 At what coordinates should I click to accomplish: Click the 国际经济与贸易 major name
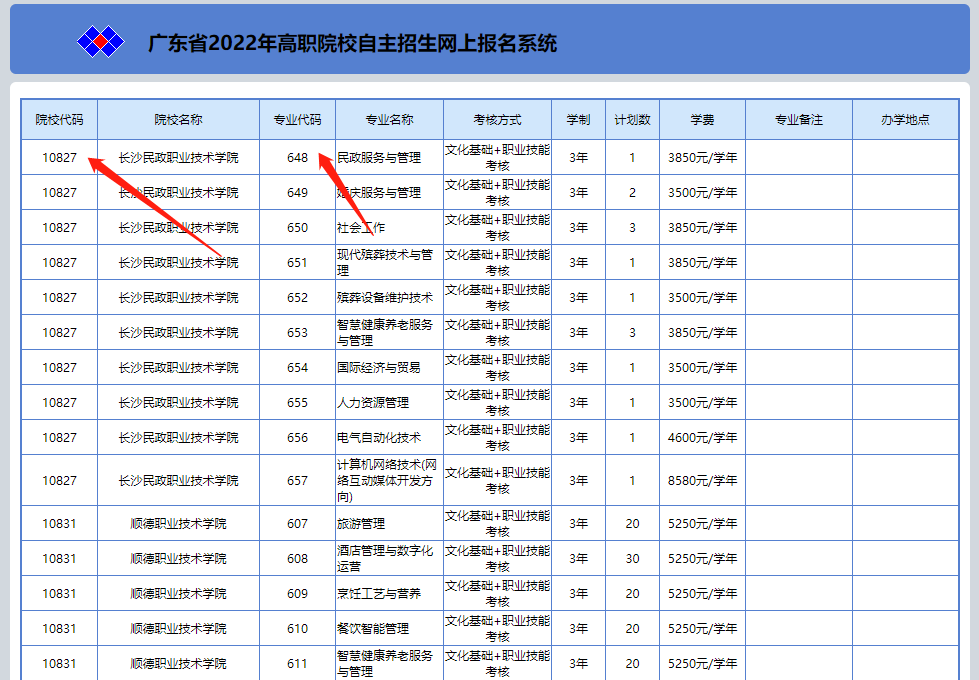(x=379, y=367)
